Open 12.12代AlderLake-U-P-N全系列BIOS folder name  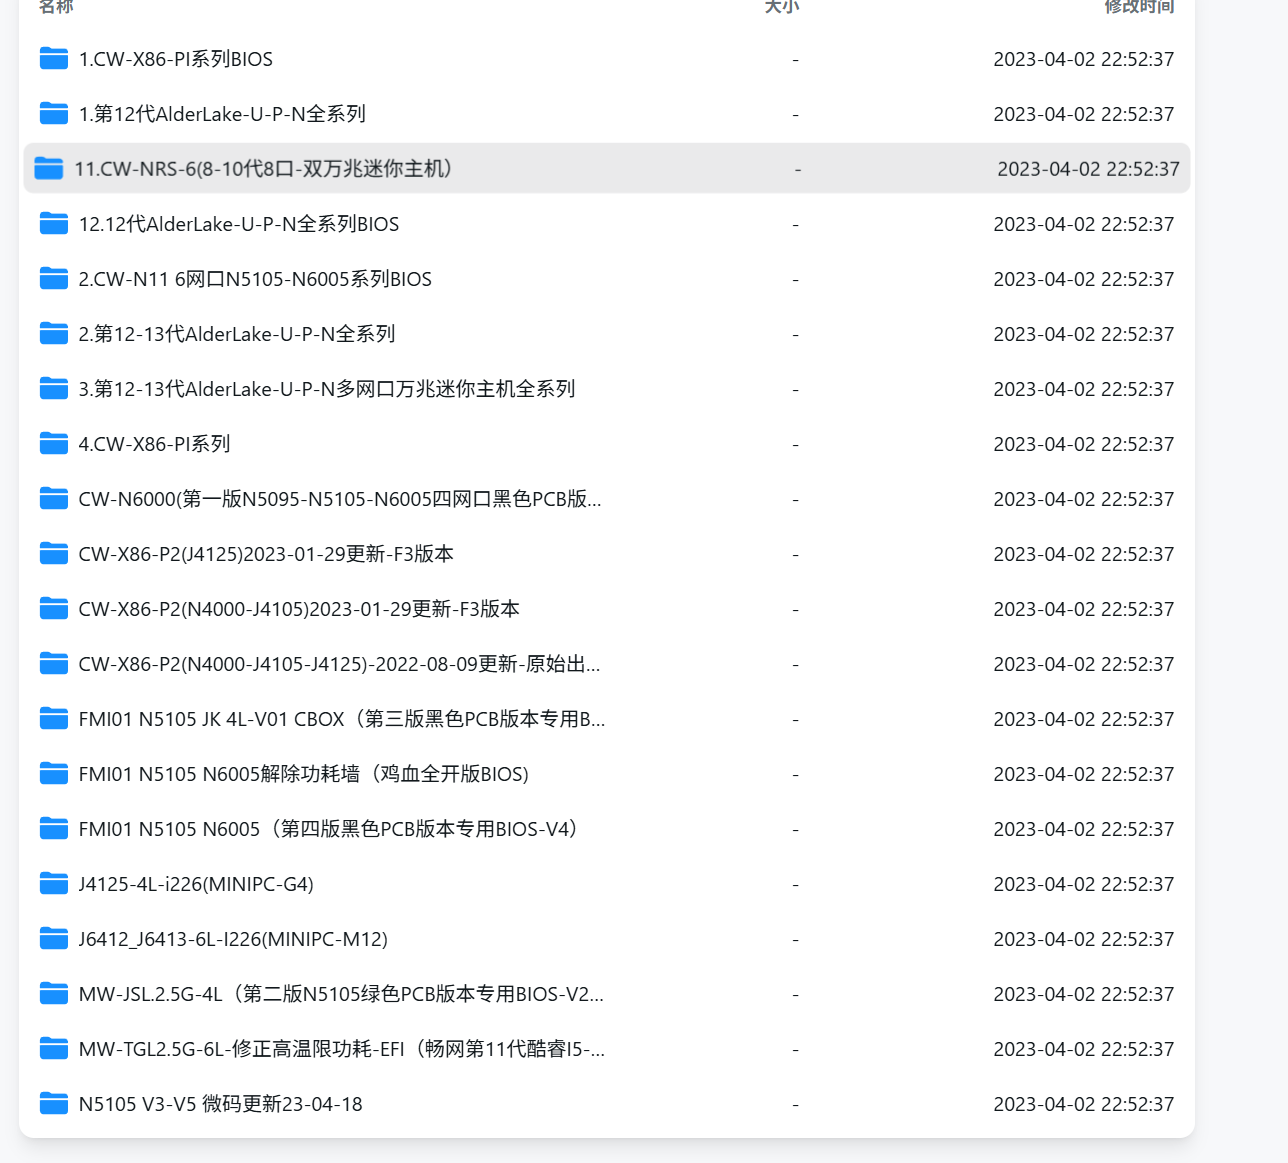click(239, 224)
